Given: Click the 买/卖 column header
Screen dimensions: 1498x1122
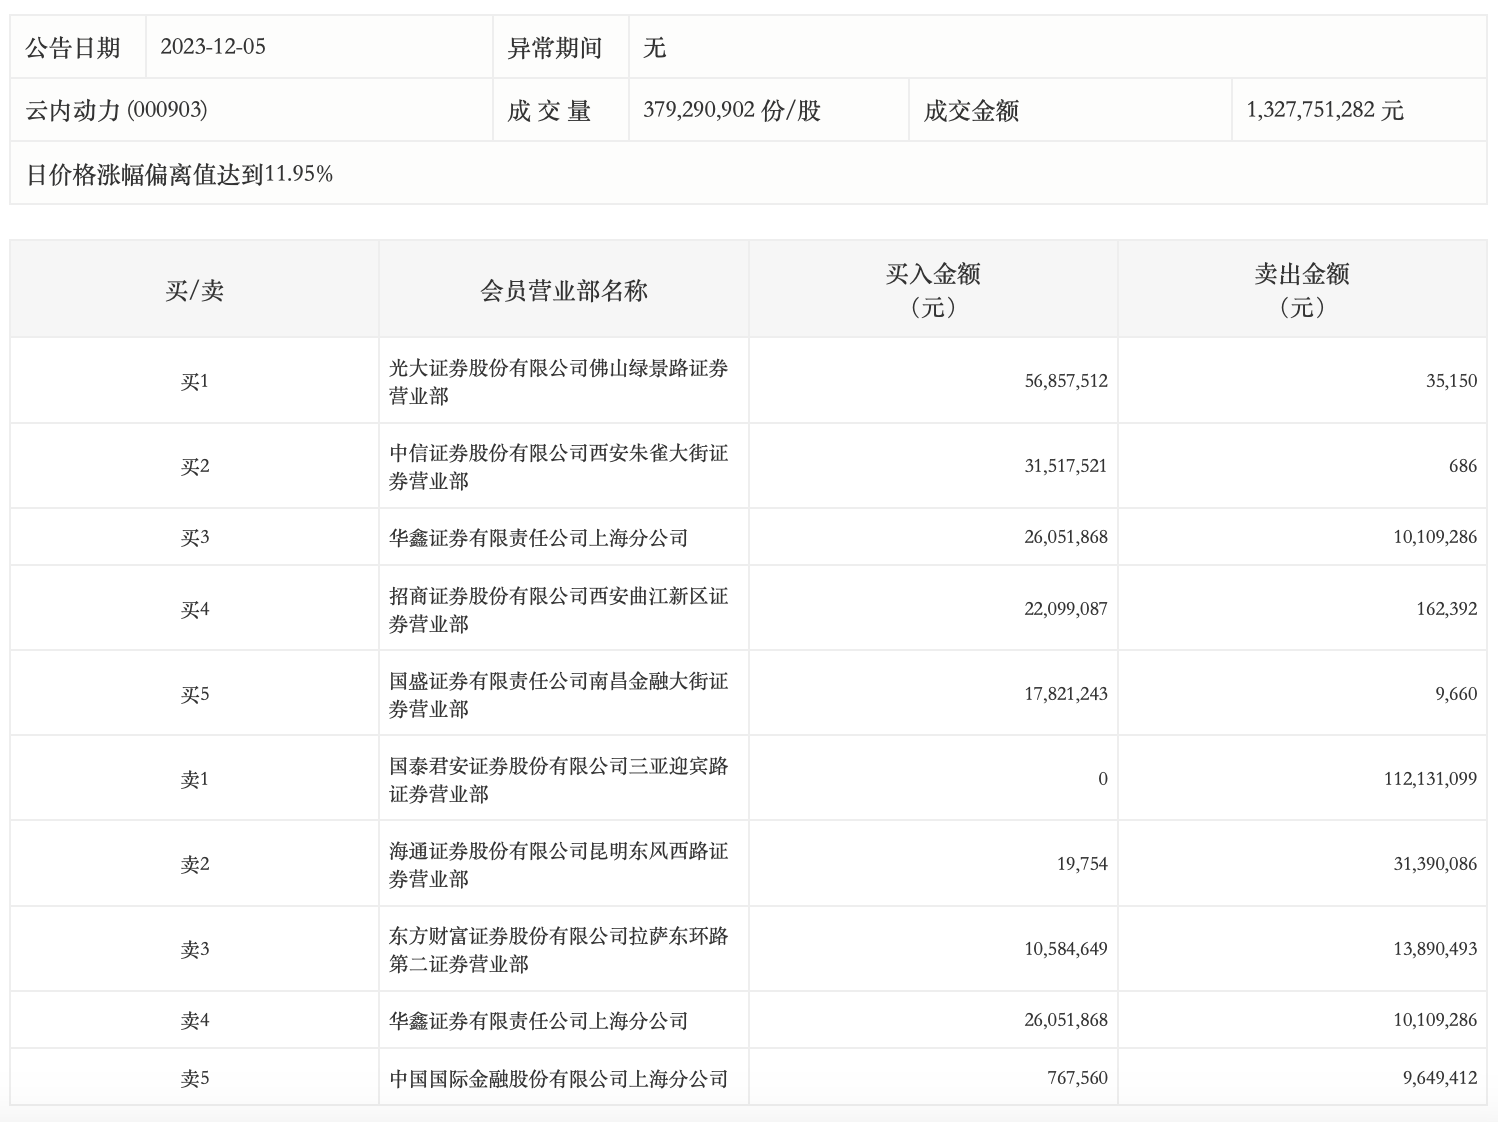Looking at the screenshot, I should (x=194, y=291).
